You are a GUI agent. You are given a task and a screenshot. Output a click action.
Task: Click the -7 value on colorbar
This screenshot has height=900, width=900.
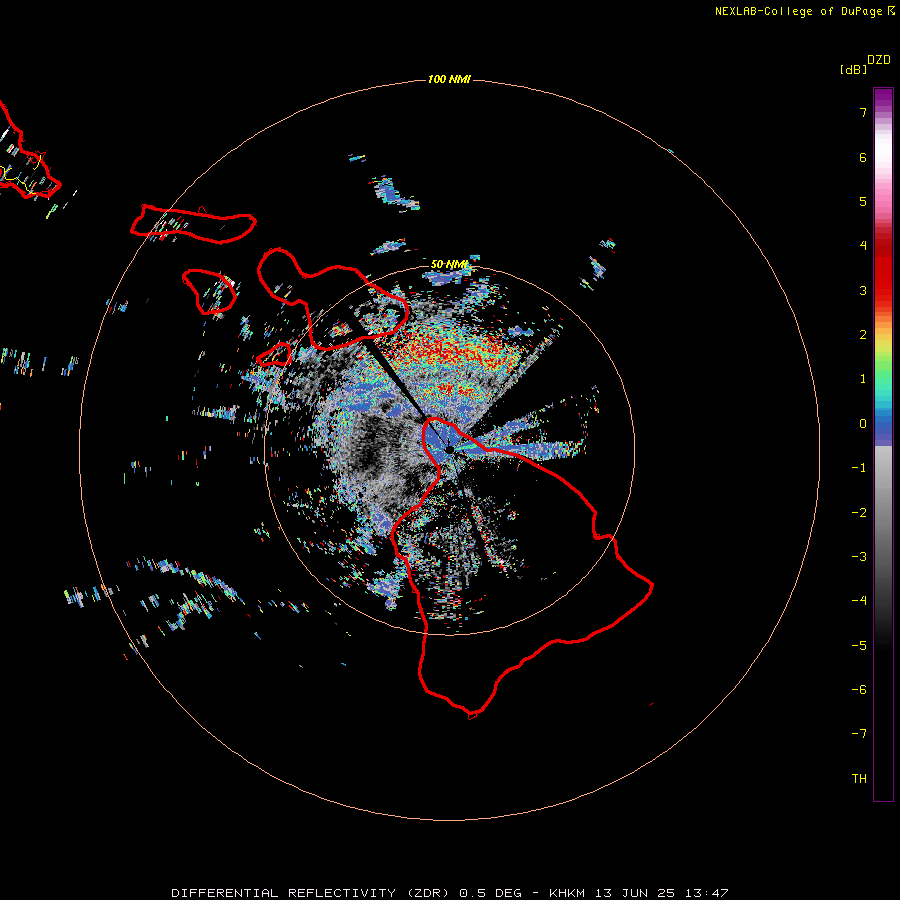[x=859, y=734]
